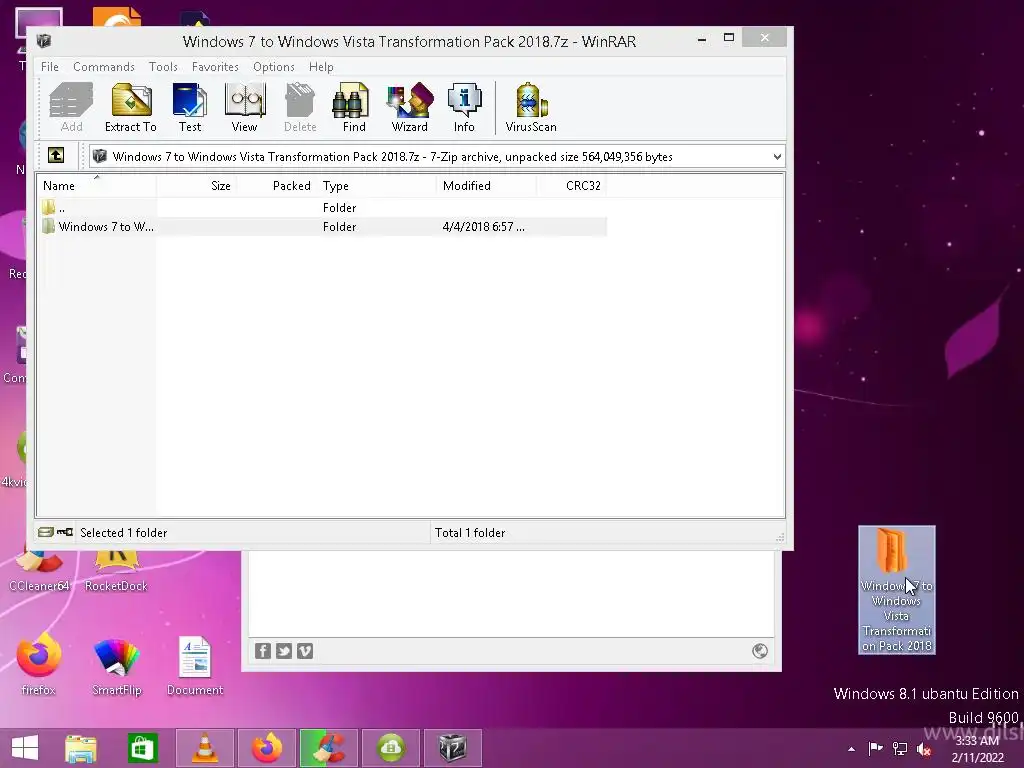Select the "Windows 7 to W..." folder row
This screenshot has width=1024, height=768.
tap(322, 227)
